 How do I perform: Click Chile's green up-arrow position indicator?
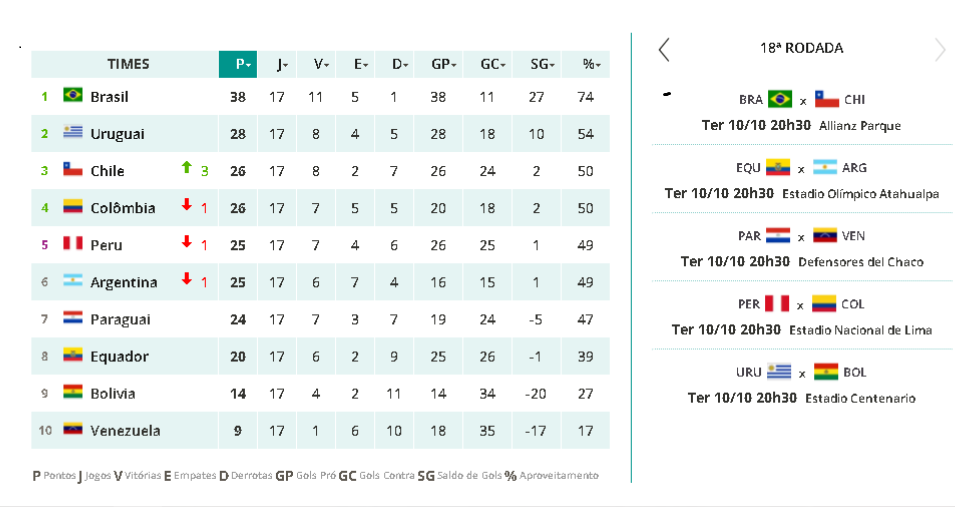click(186, 169)
